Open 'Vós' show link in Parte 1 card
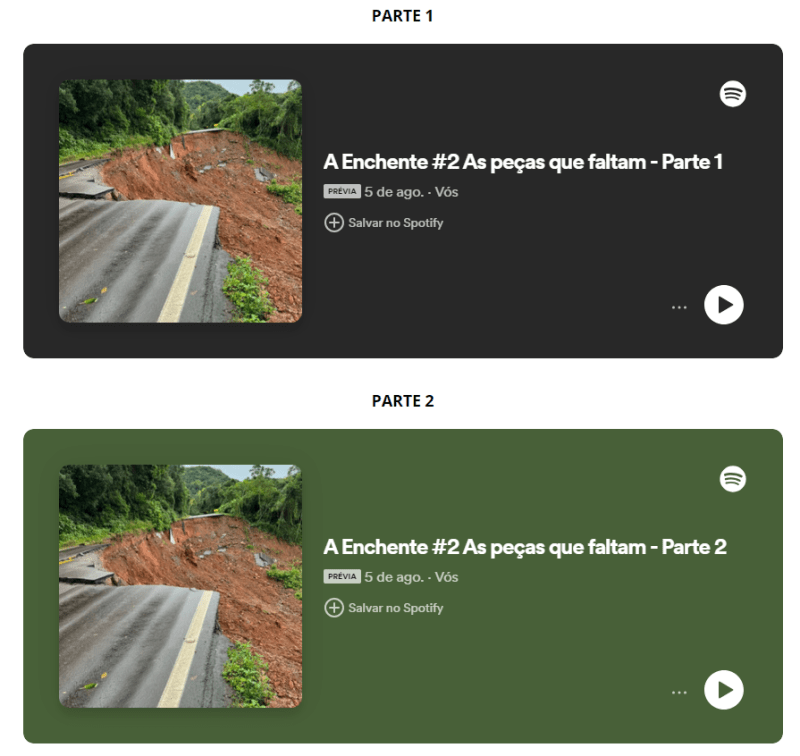 tap(446, 192)
